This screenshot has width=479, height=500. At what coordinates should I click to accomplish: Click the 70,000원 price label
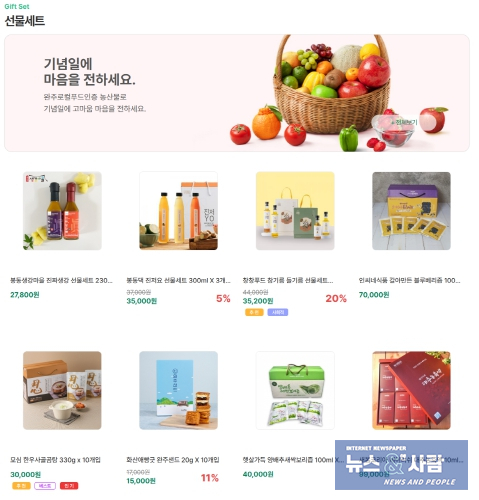374,295
